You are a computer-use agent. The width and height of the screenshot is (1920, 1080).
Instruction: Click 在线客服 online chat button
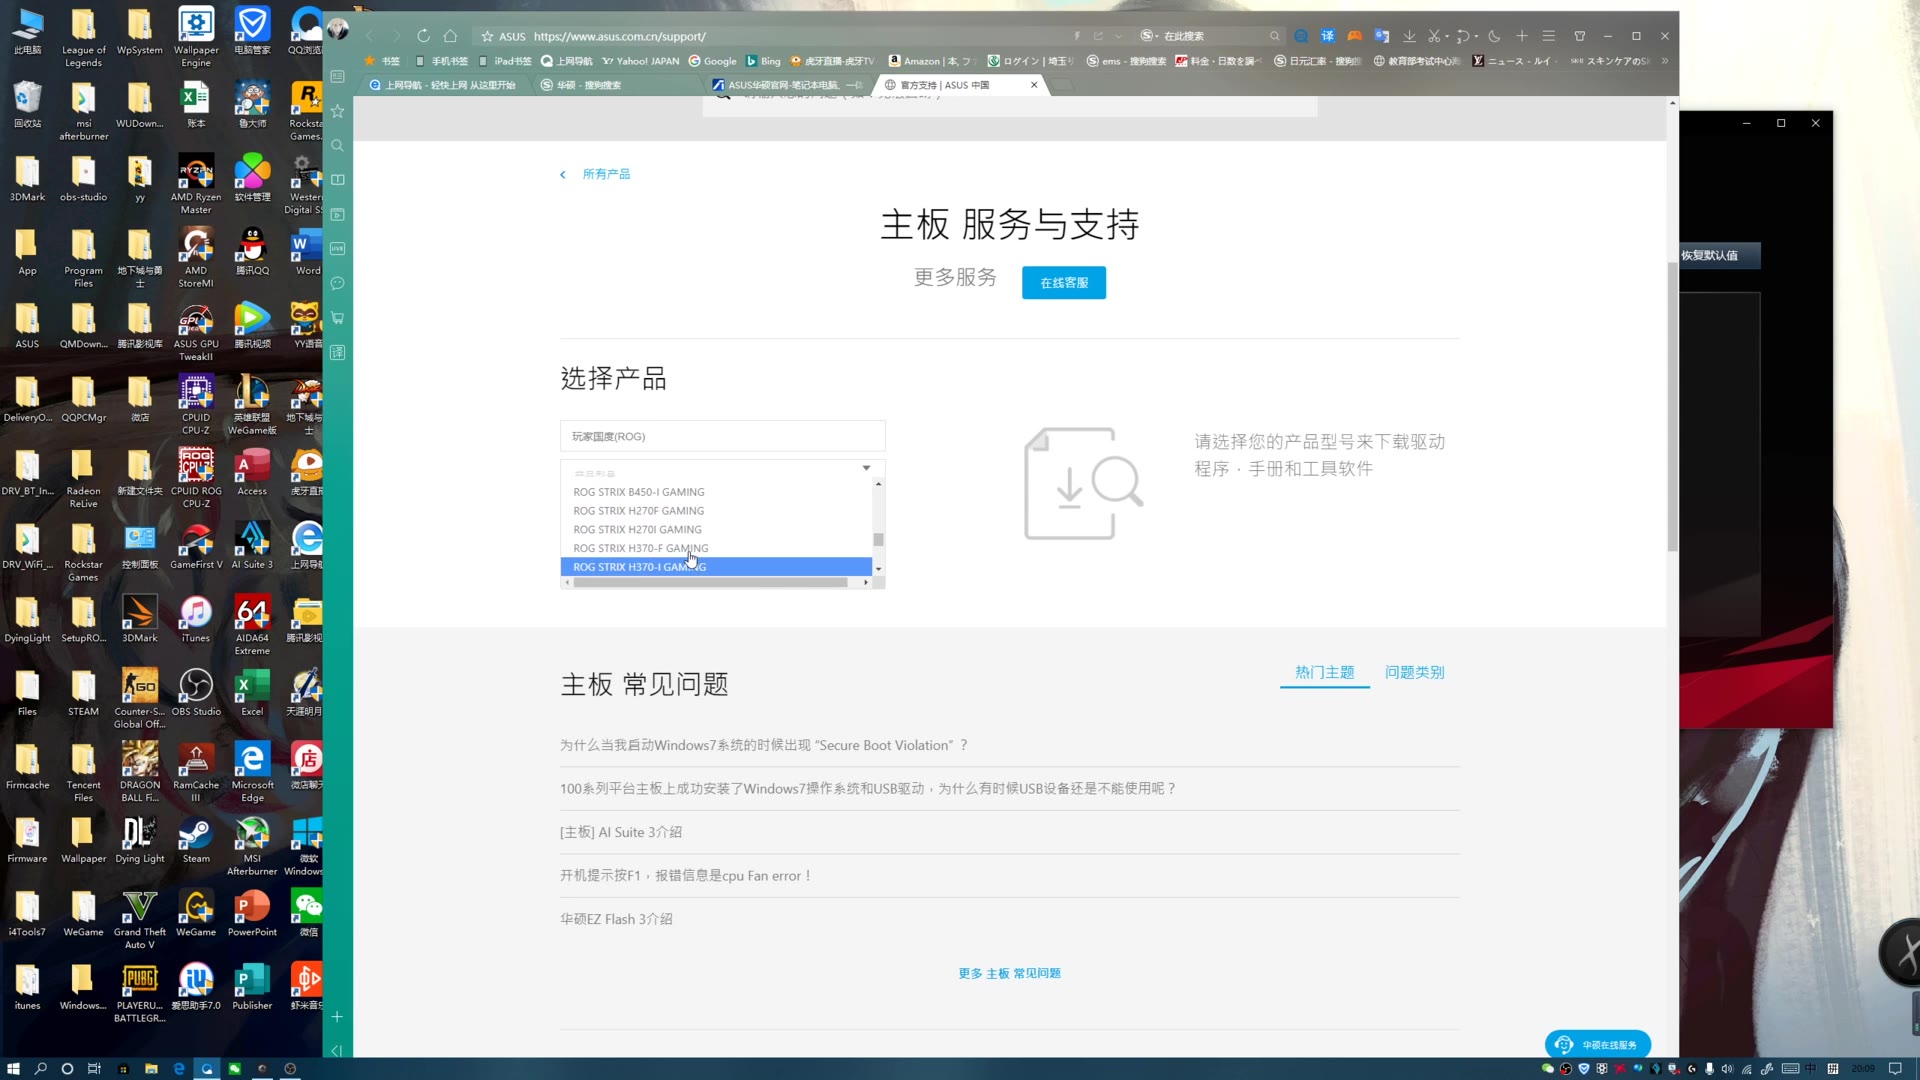click(x=1064, y=281)
